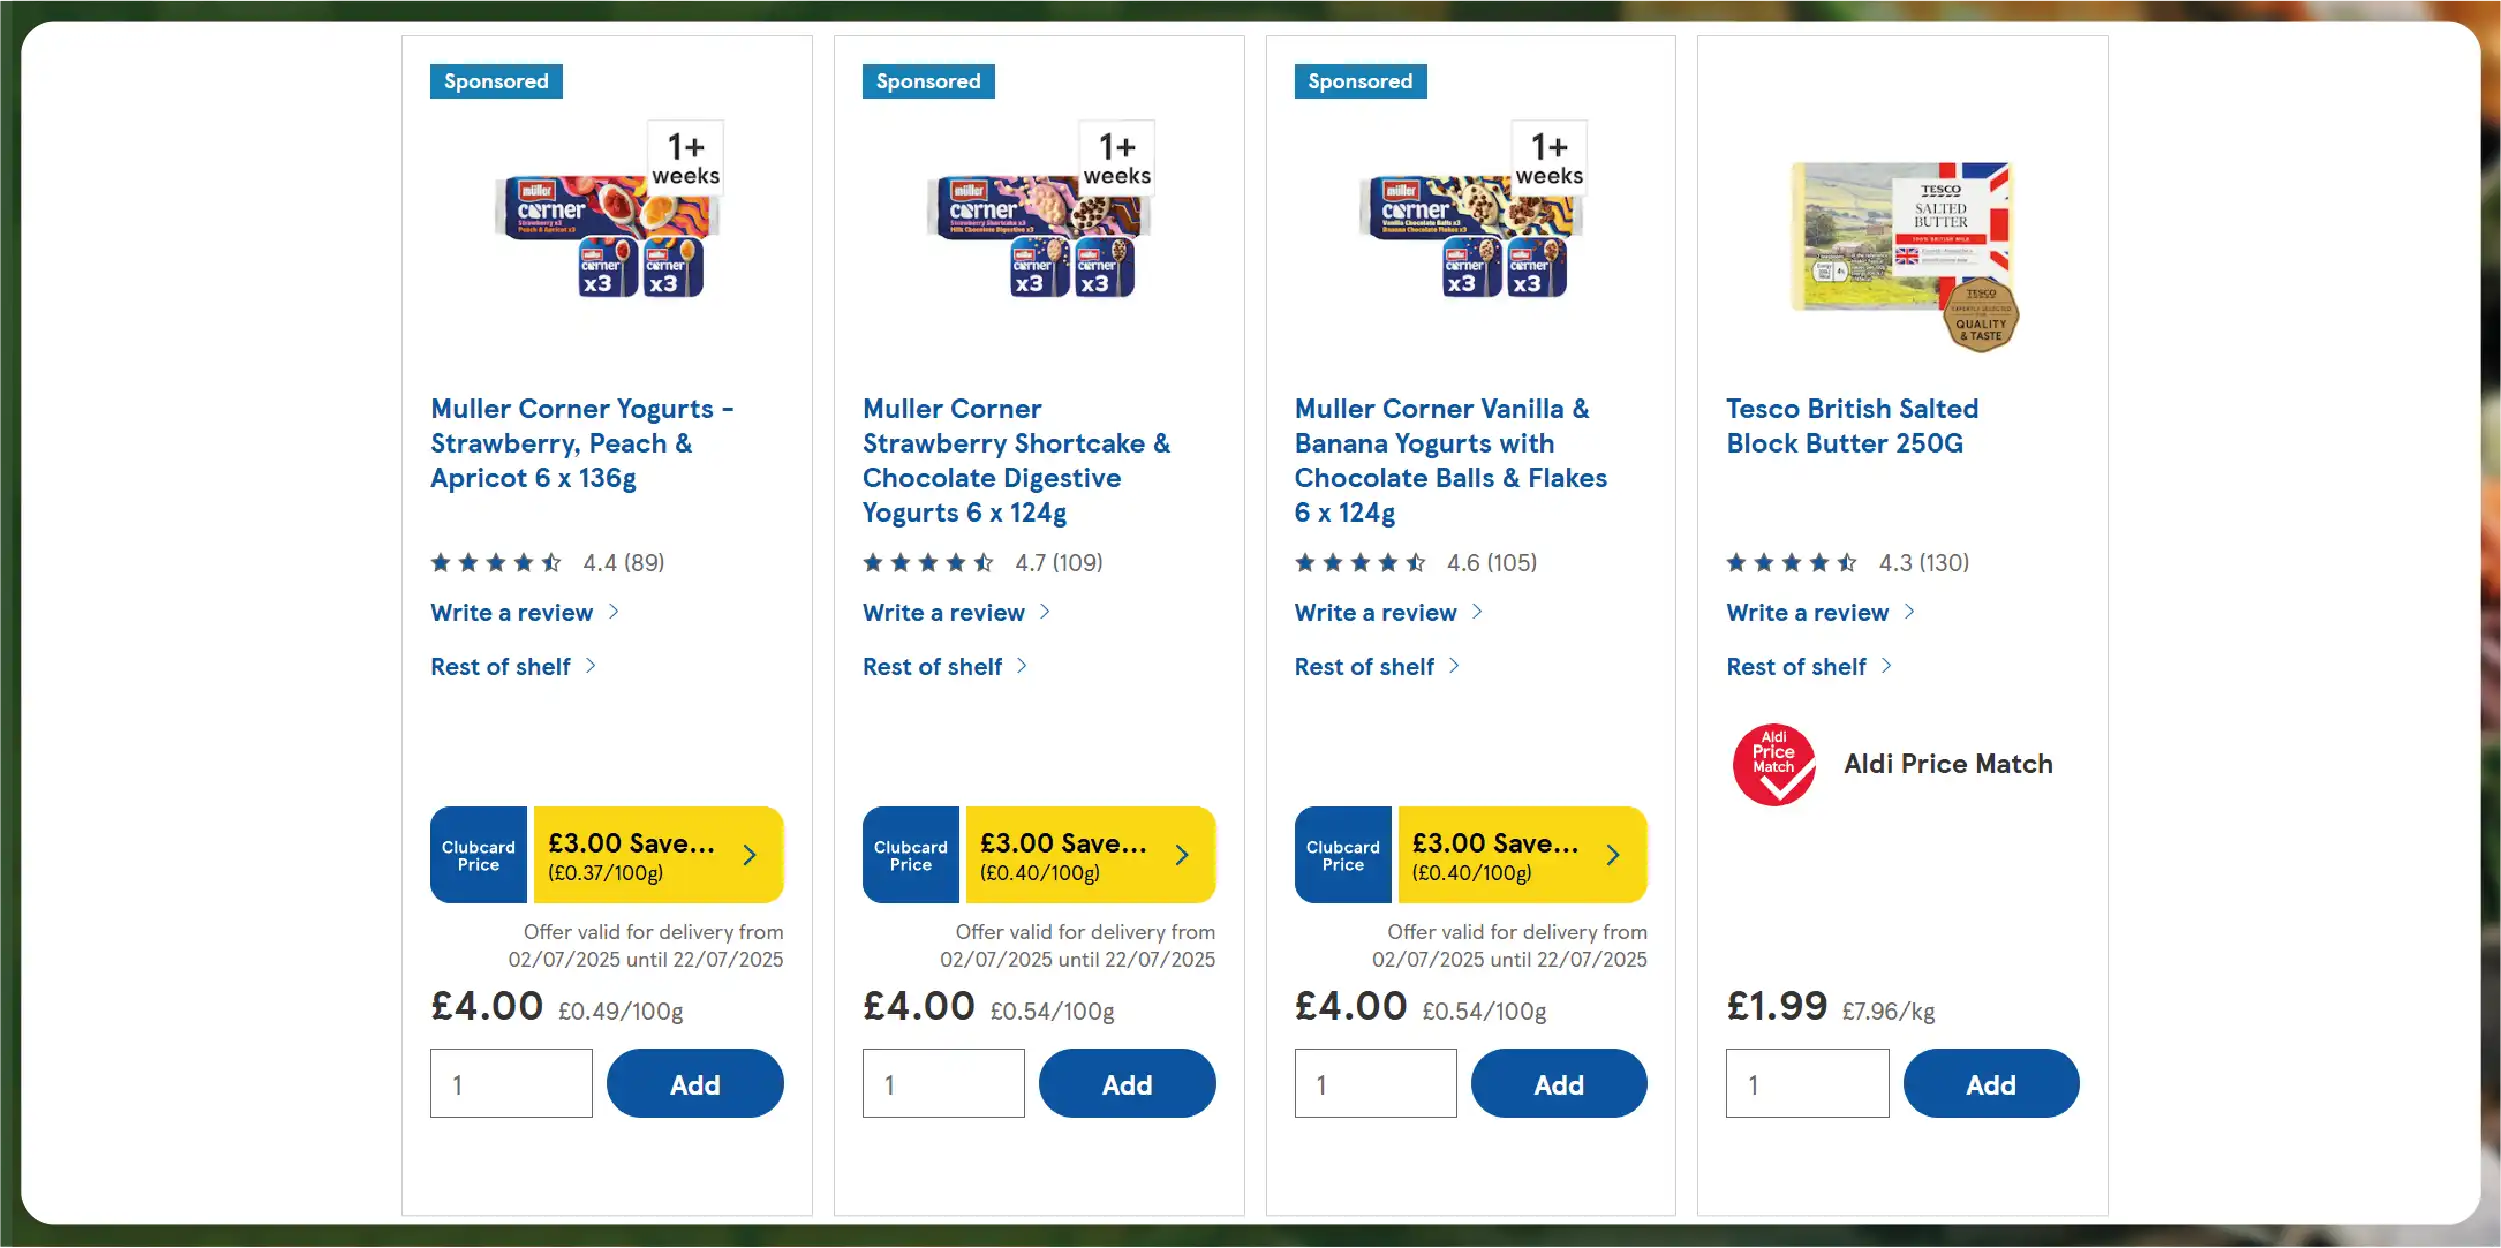Click the Sponsored label on Vanilla & Banana yogurts
2501x1248 pixels.
point(1360,81)
